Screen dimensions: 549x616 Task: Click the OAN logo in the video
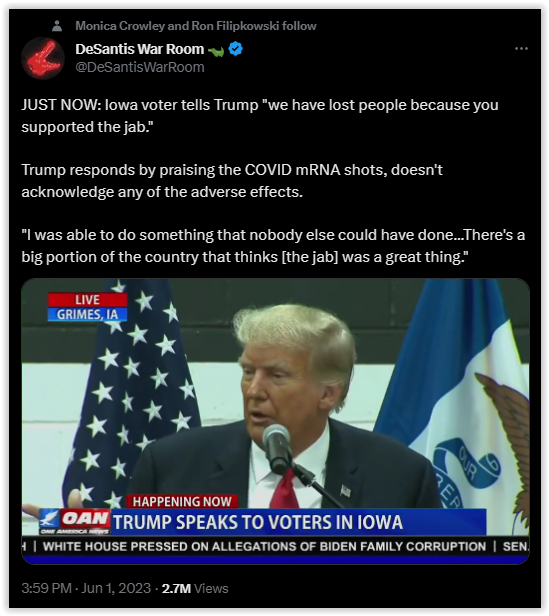(75, 521)
